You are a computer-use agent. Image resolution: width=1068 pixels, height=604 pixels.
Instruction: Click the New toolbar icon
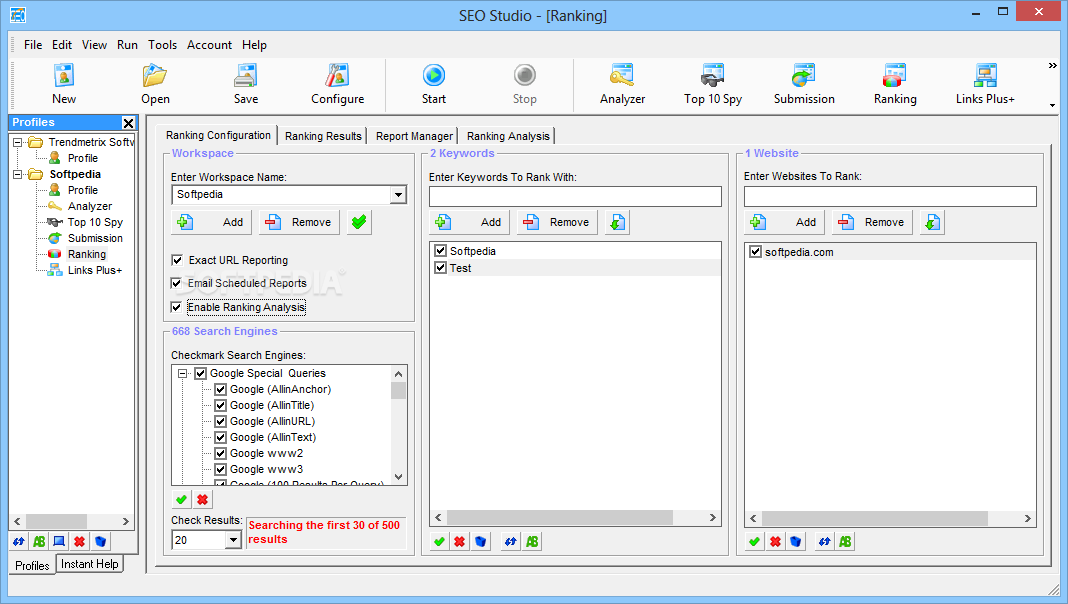point(63,84)
